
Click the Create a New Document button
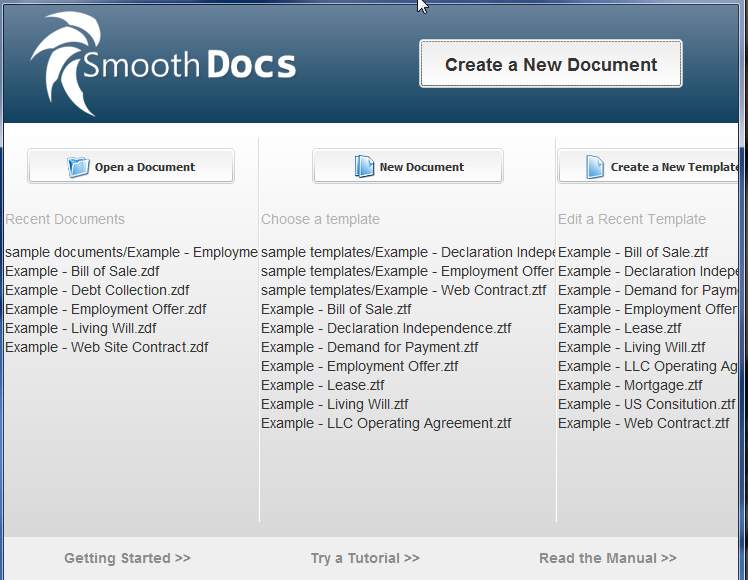tap(551, 63)
